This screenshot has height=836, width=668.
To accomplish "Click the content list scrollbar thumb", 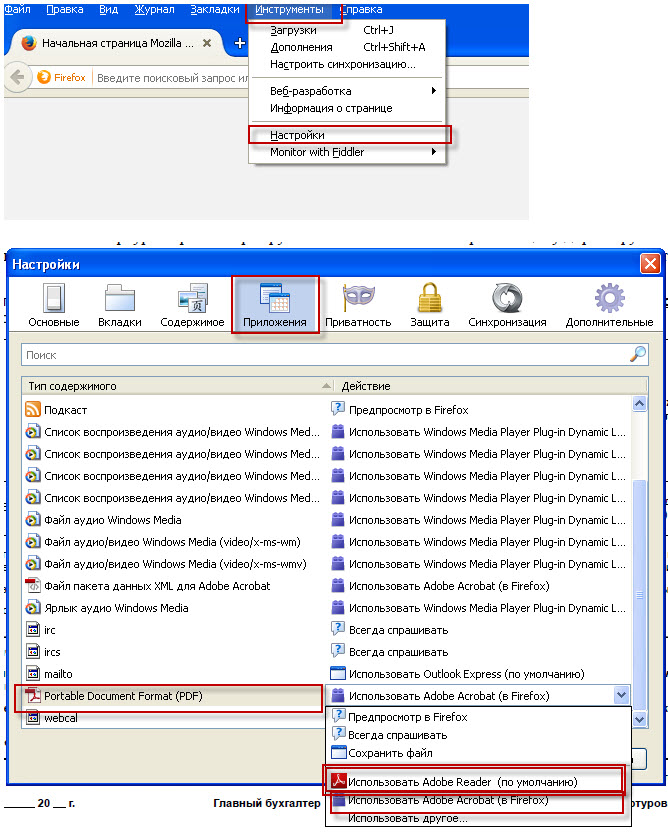I will tap(639, 594).
